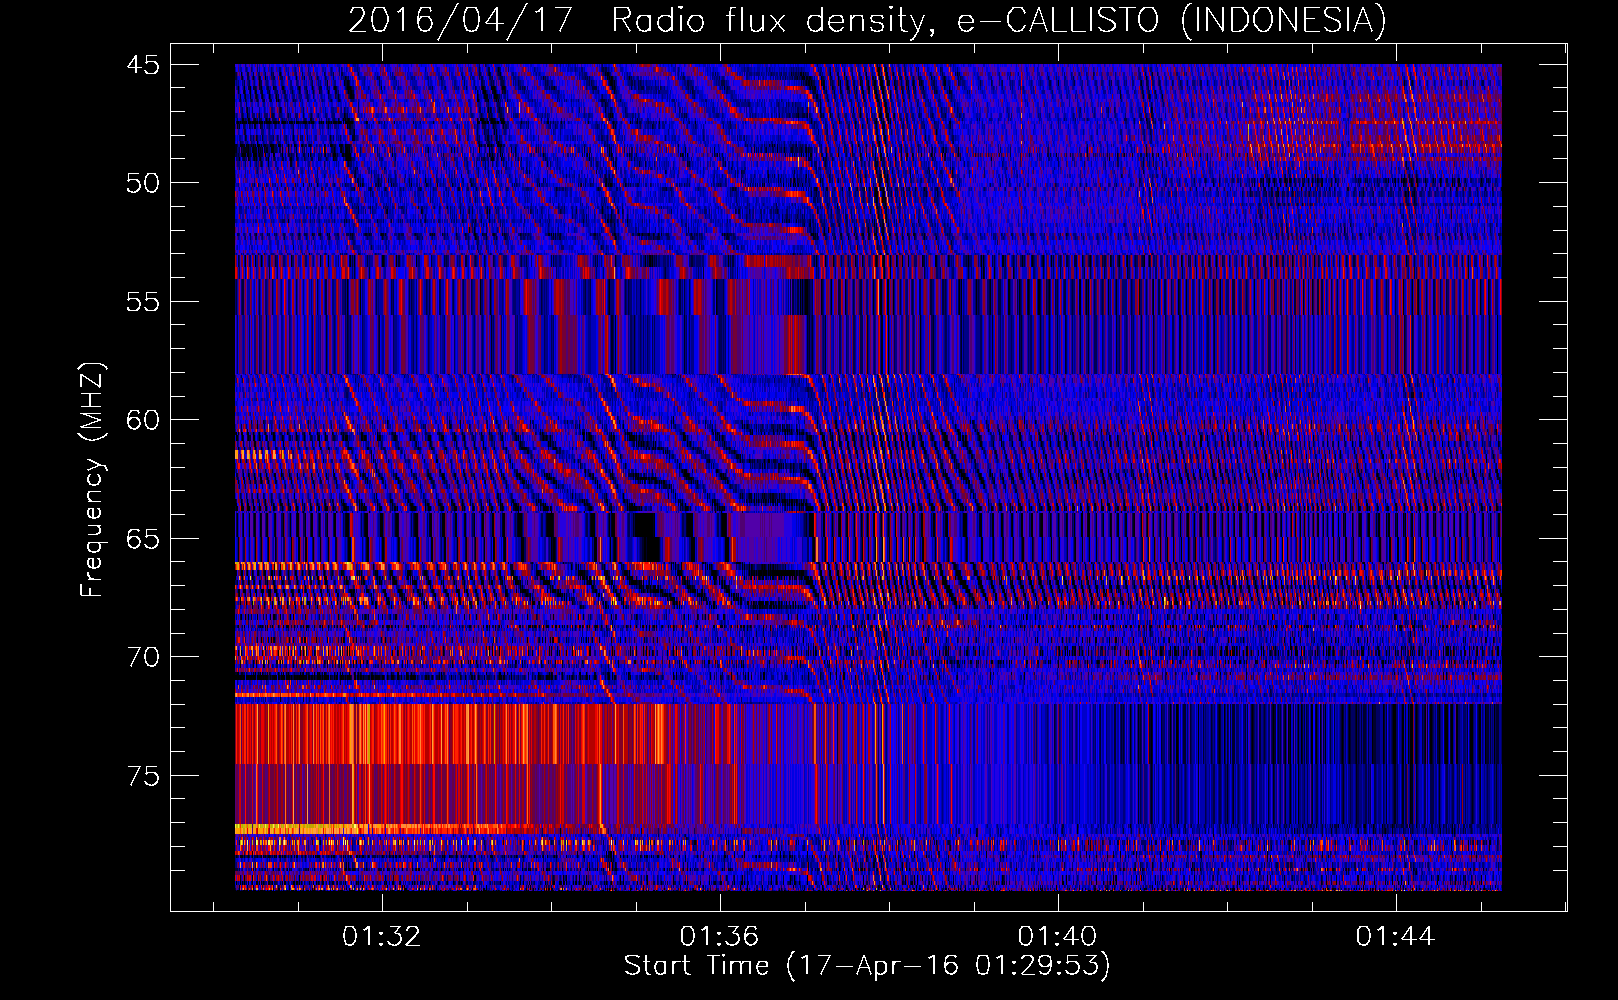Click the 'e-CALLISTO (INDONESIA)' title text
This screenshot has width=1618, height=1000.
click(1172, 21)
